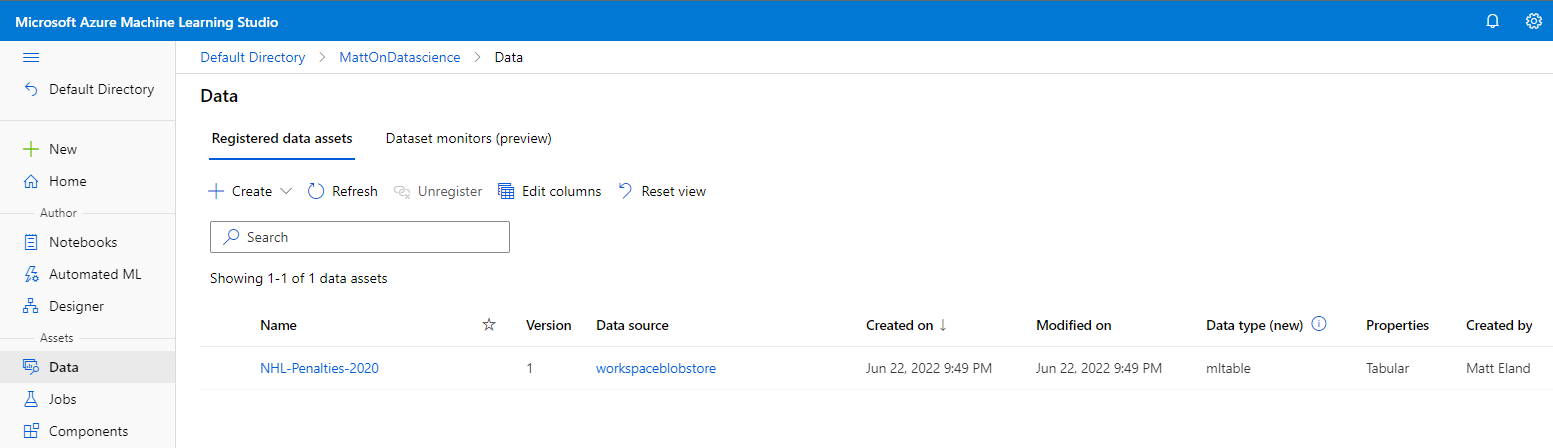
Task: Sort by the Modified on column header
Action: click(1074, 325)
